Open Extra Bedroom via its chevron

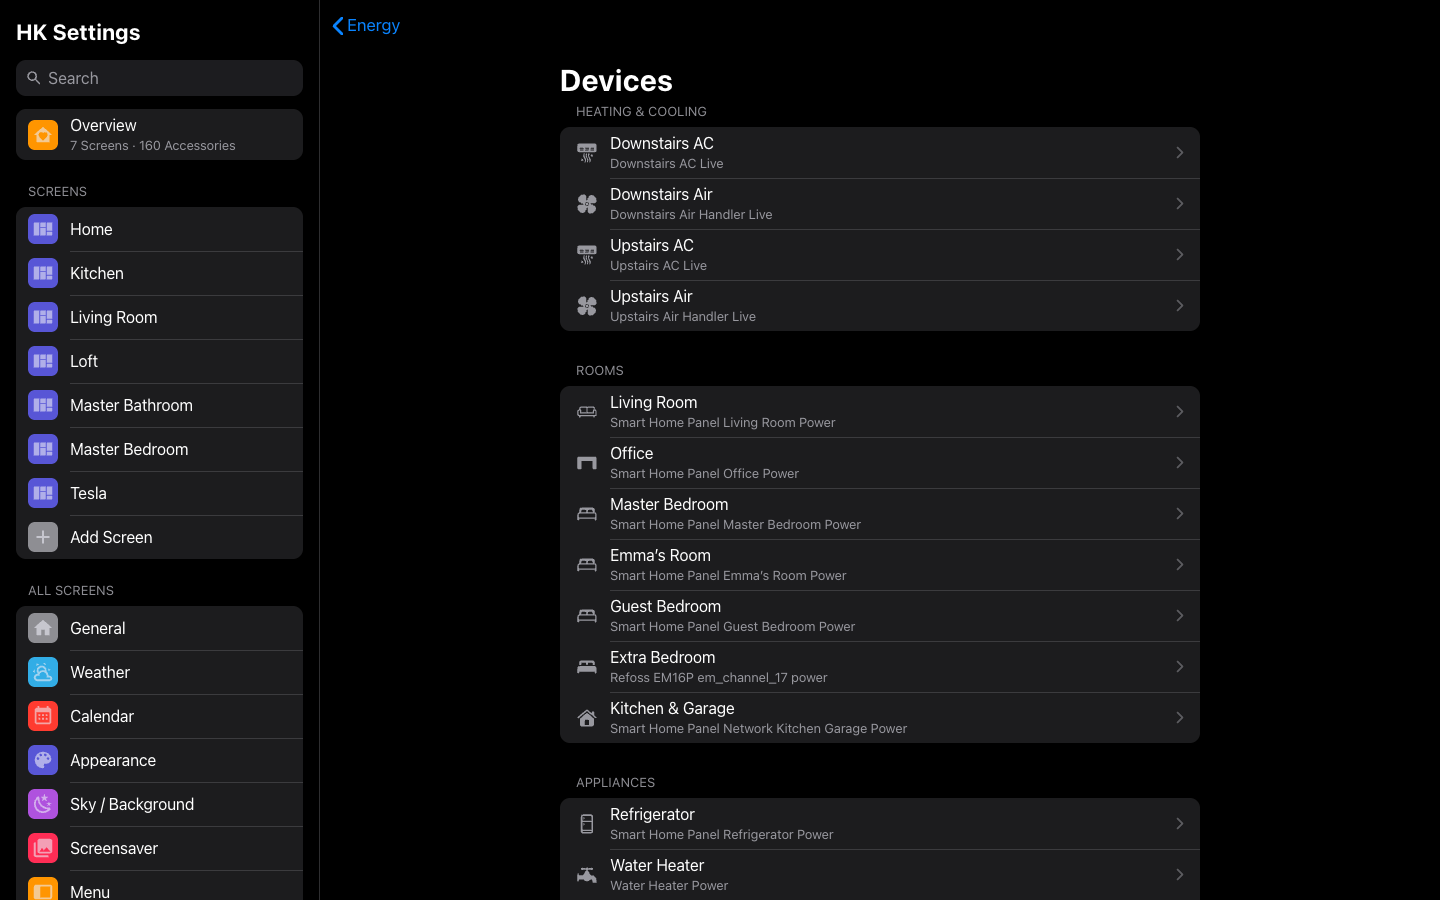pos(1180,667)
